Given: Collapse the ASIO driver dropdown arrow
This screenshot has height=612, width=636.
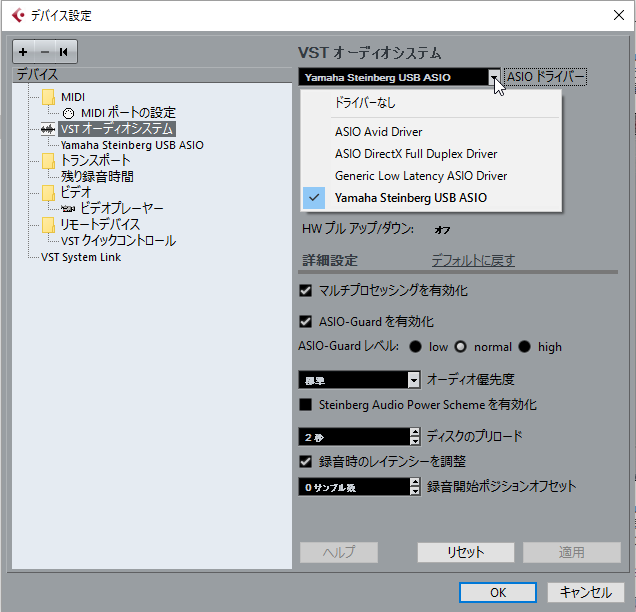Looking at the screenshot, I should (493, 77).
